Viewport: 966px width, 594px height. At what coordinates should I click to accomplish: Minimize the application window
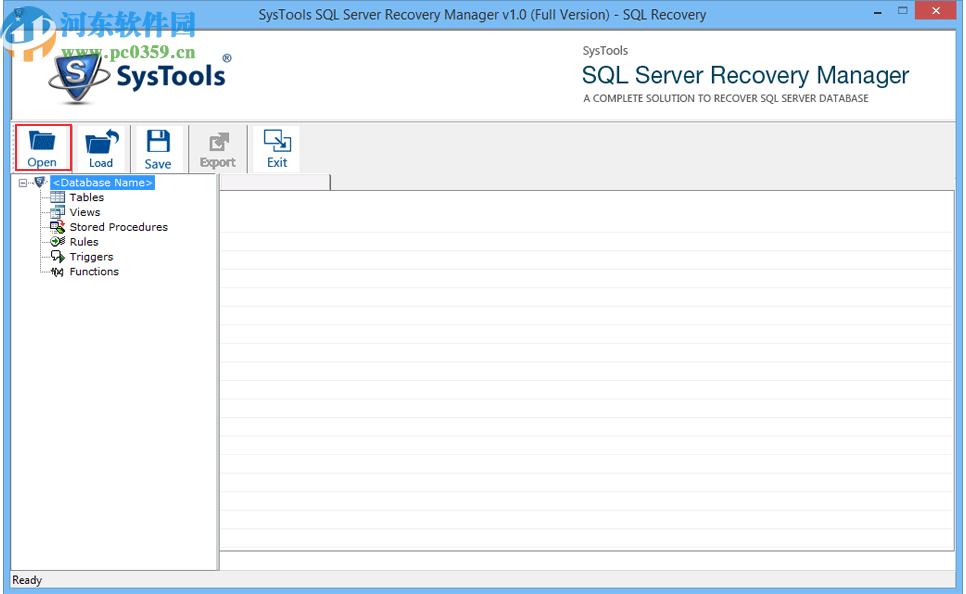click(x=879, y=10)
